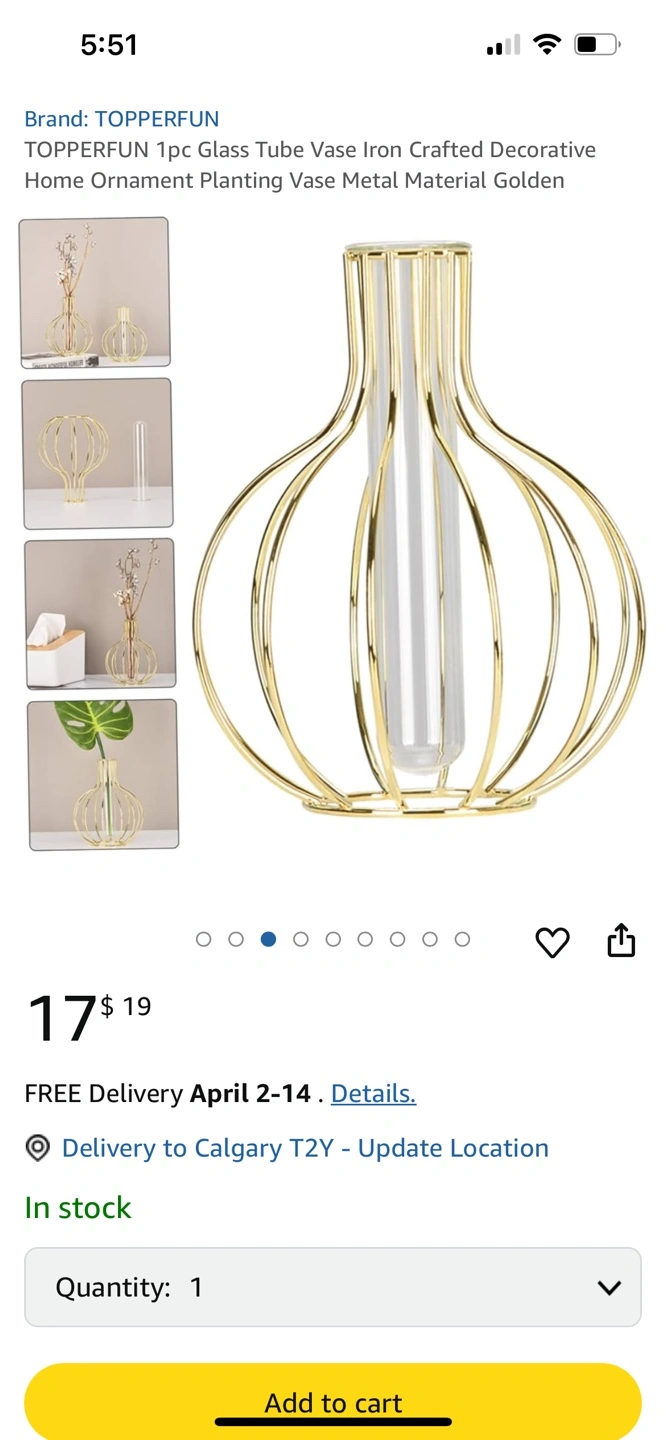Tap the share icon
This screenshot has height=1440, width=666.
[x=621, y=940]
